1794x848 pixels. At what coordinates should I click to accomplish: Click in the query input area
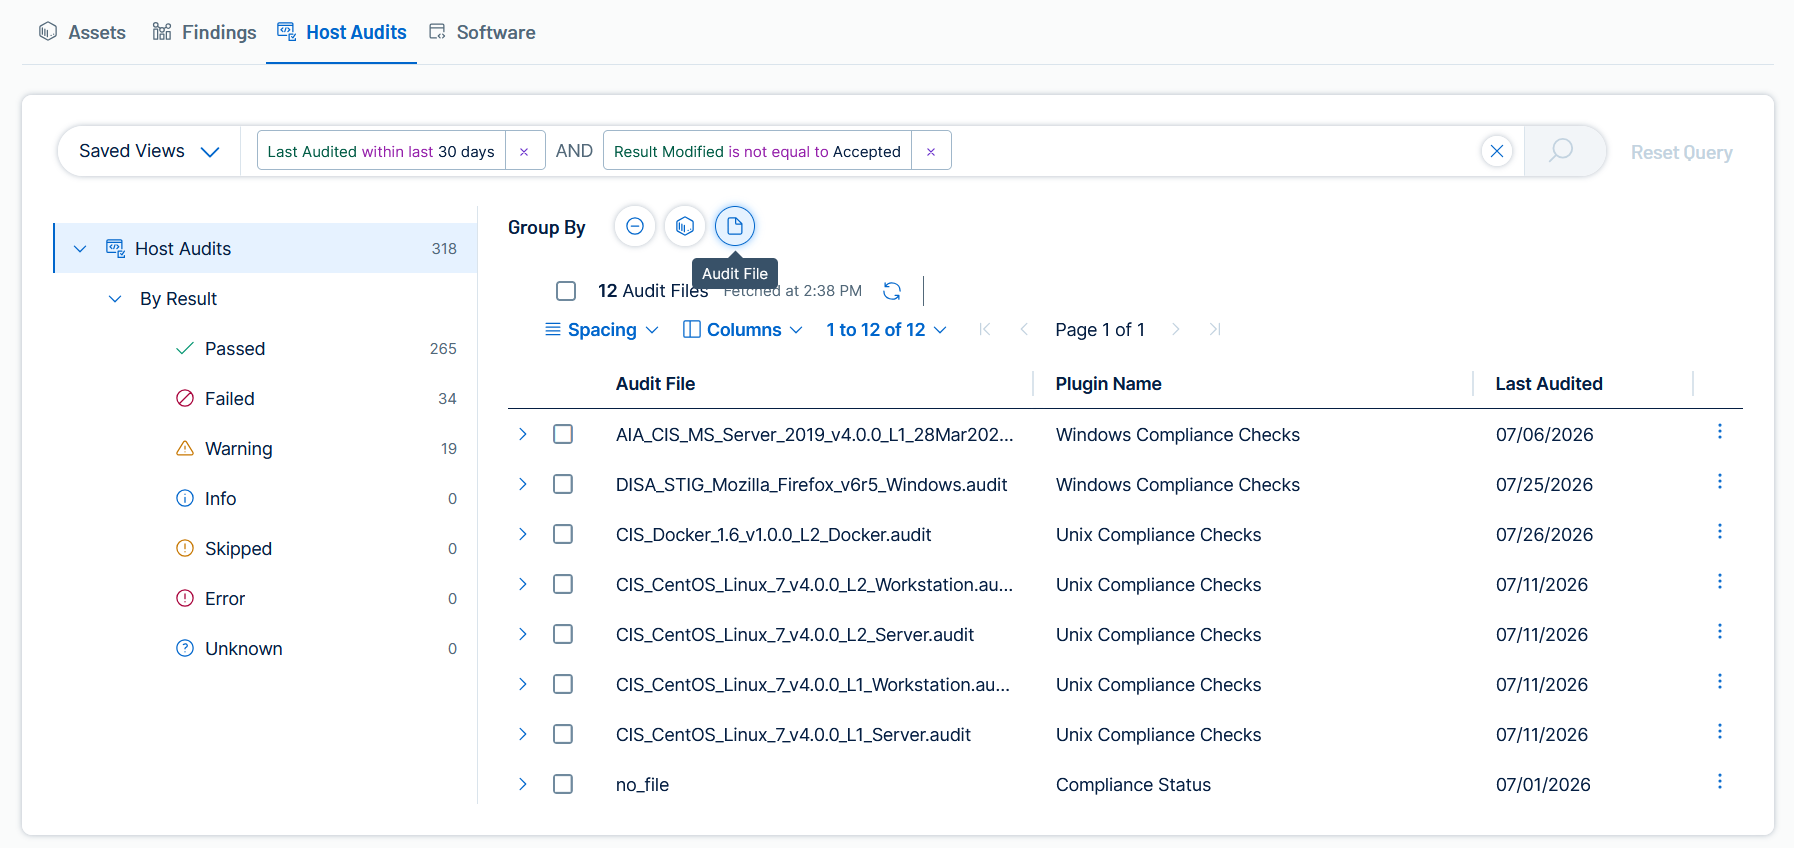click(1214, 151)
